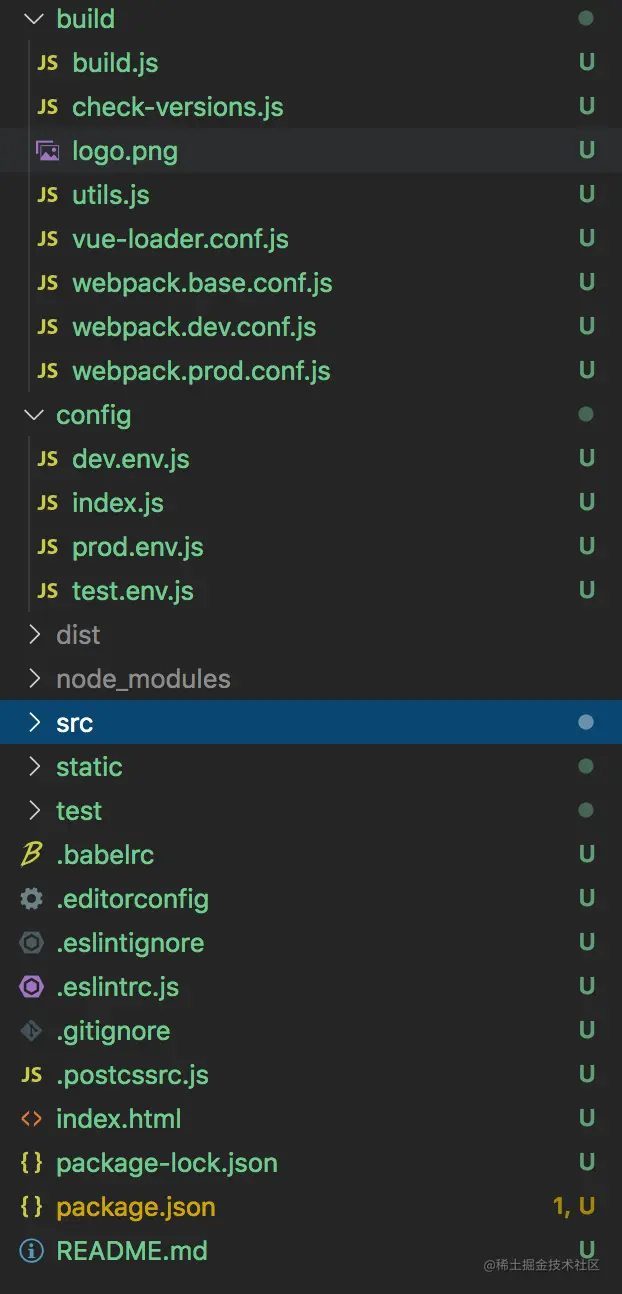The width and height of the screenshot is (622, 1294).
Task: Collapse the build folder
Action: click(x=35, y=19)
